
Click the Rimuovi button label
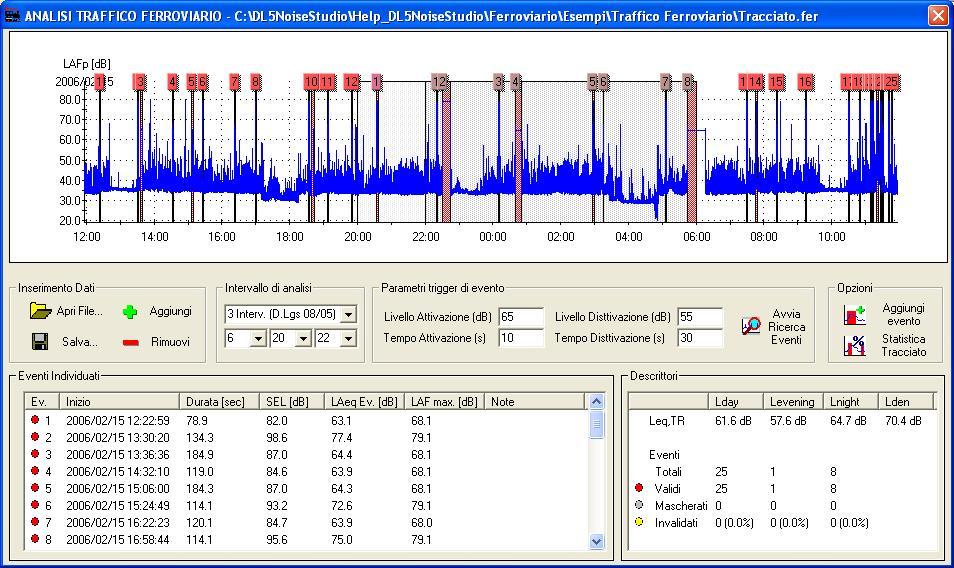(170, 342)
